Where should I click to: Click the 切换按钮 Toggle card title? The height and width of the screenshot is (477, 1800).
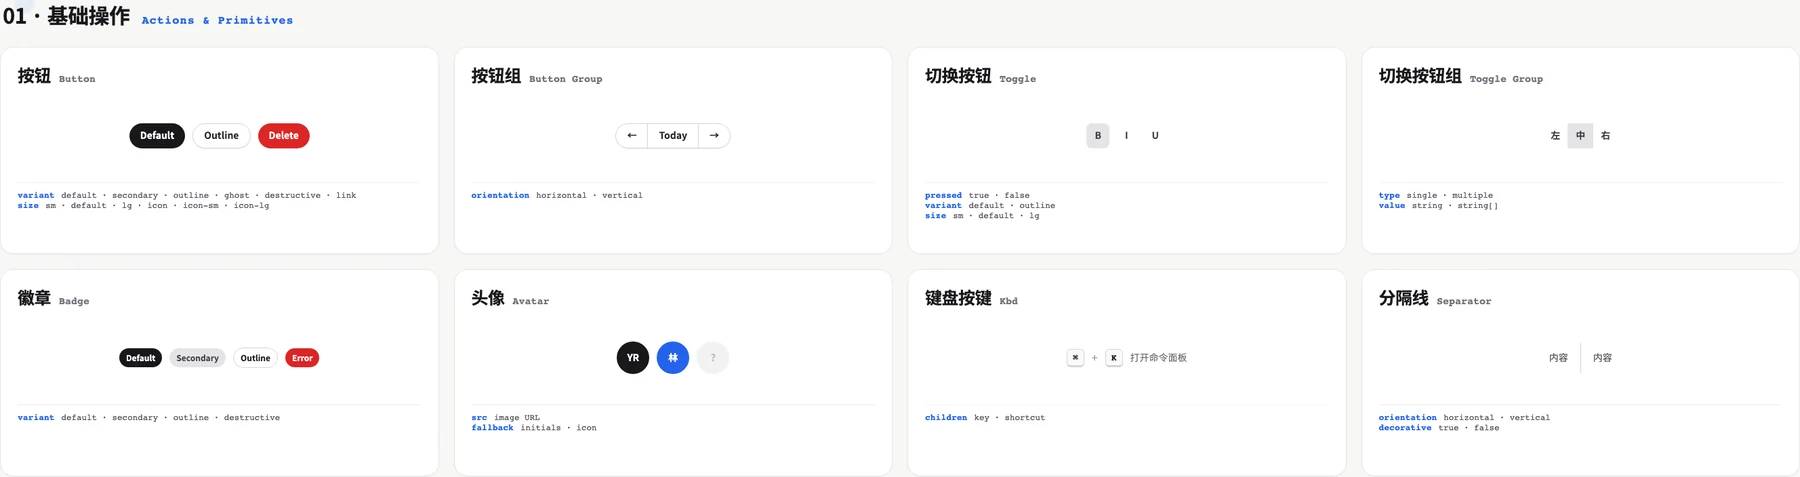[980, 76]
